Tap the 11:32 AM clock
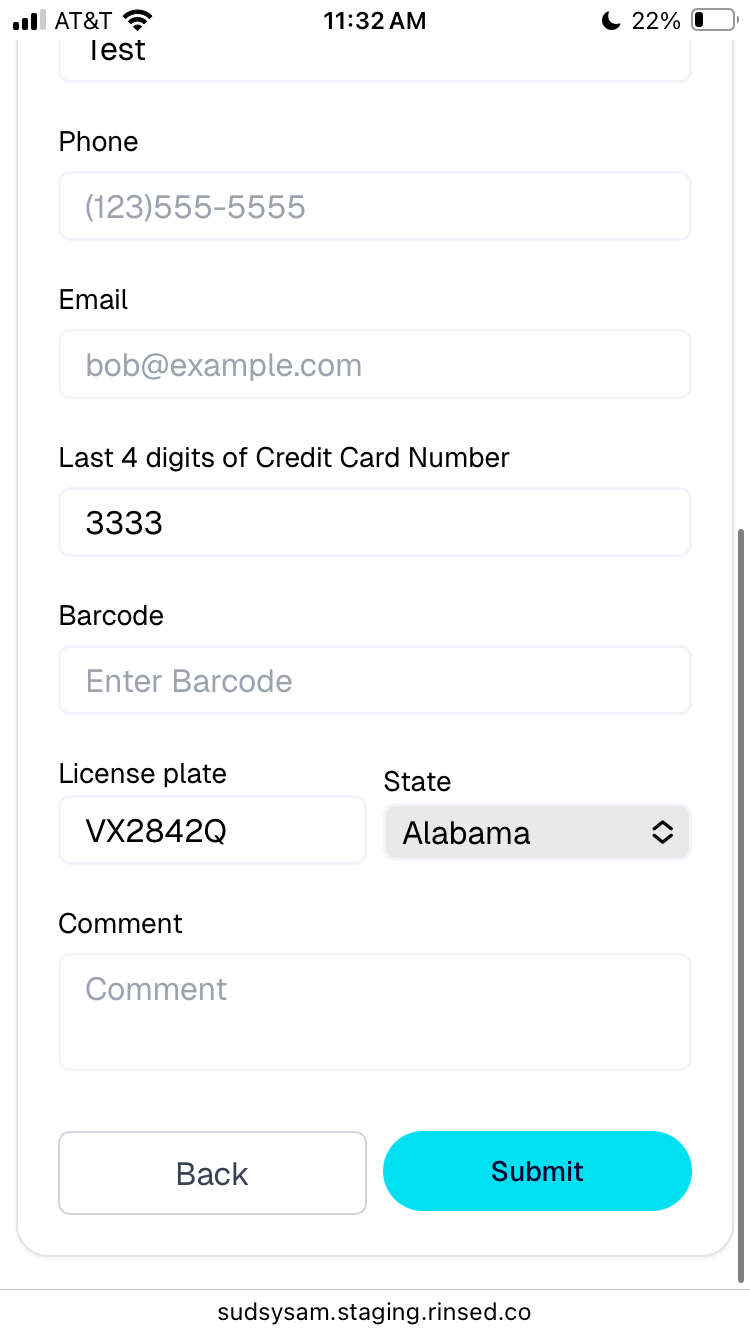The width and height of the screenshot is (750, 1334). [x=375, y=20]
